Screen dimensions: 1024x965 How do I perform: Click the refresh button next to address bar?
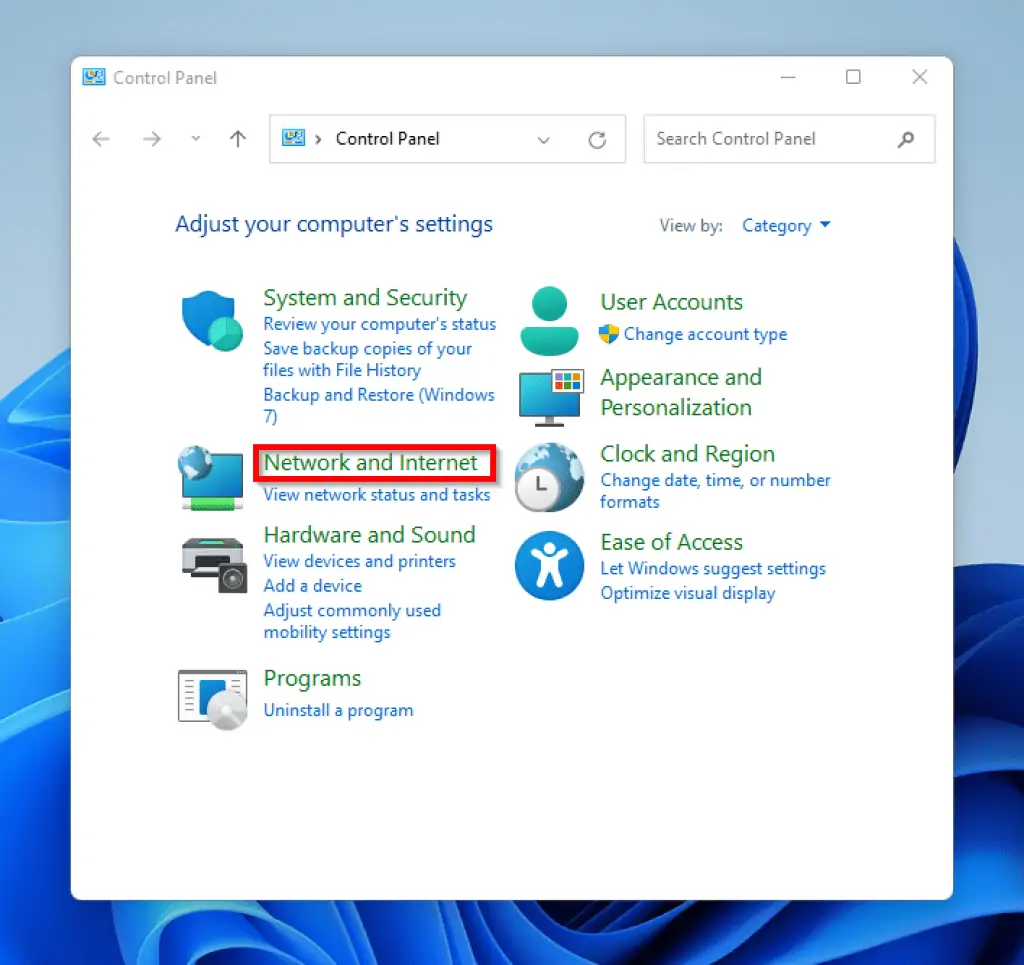[x=598, y=139]
